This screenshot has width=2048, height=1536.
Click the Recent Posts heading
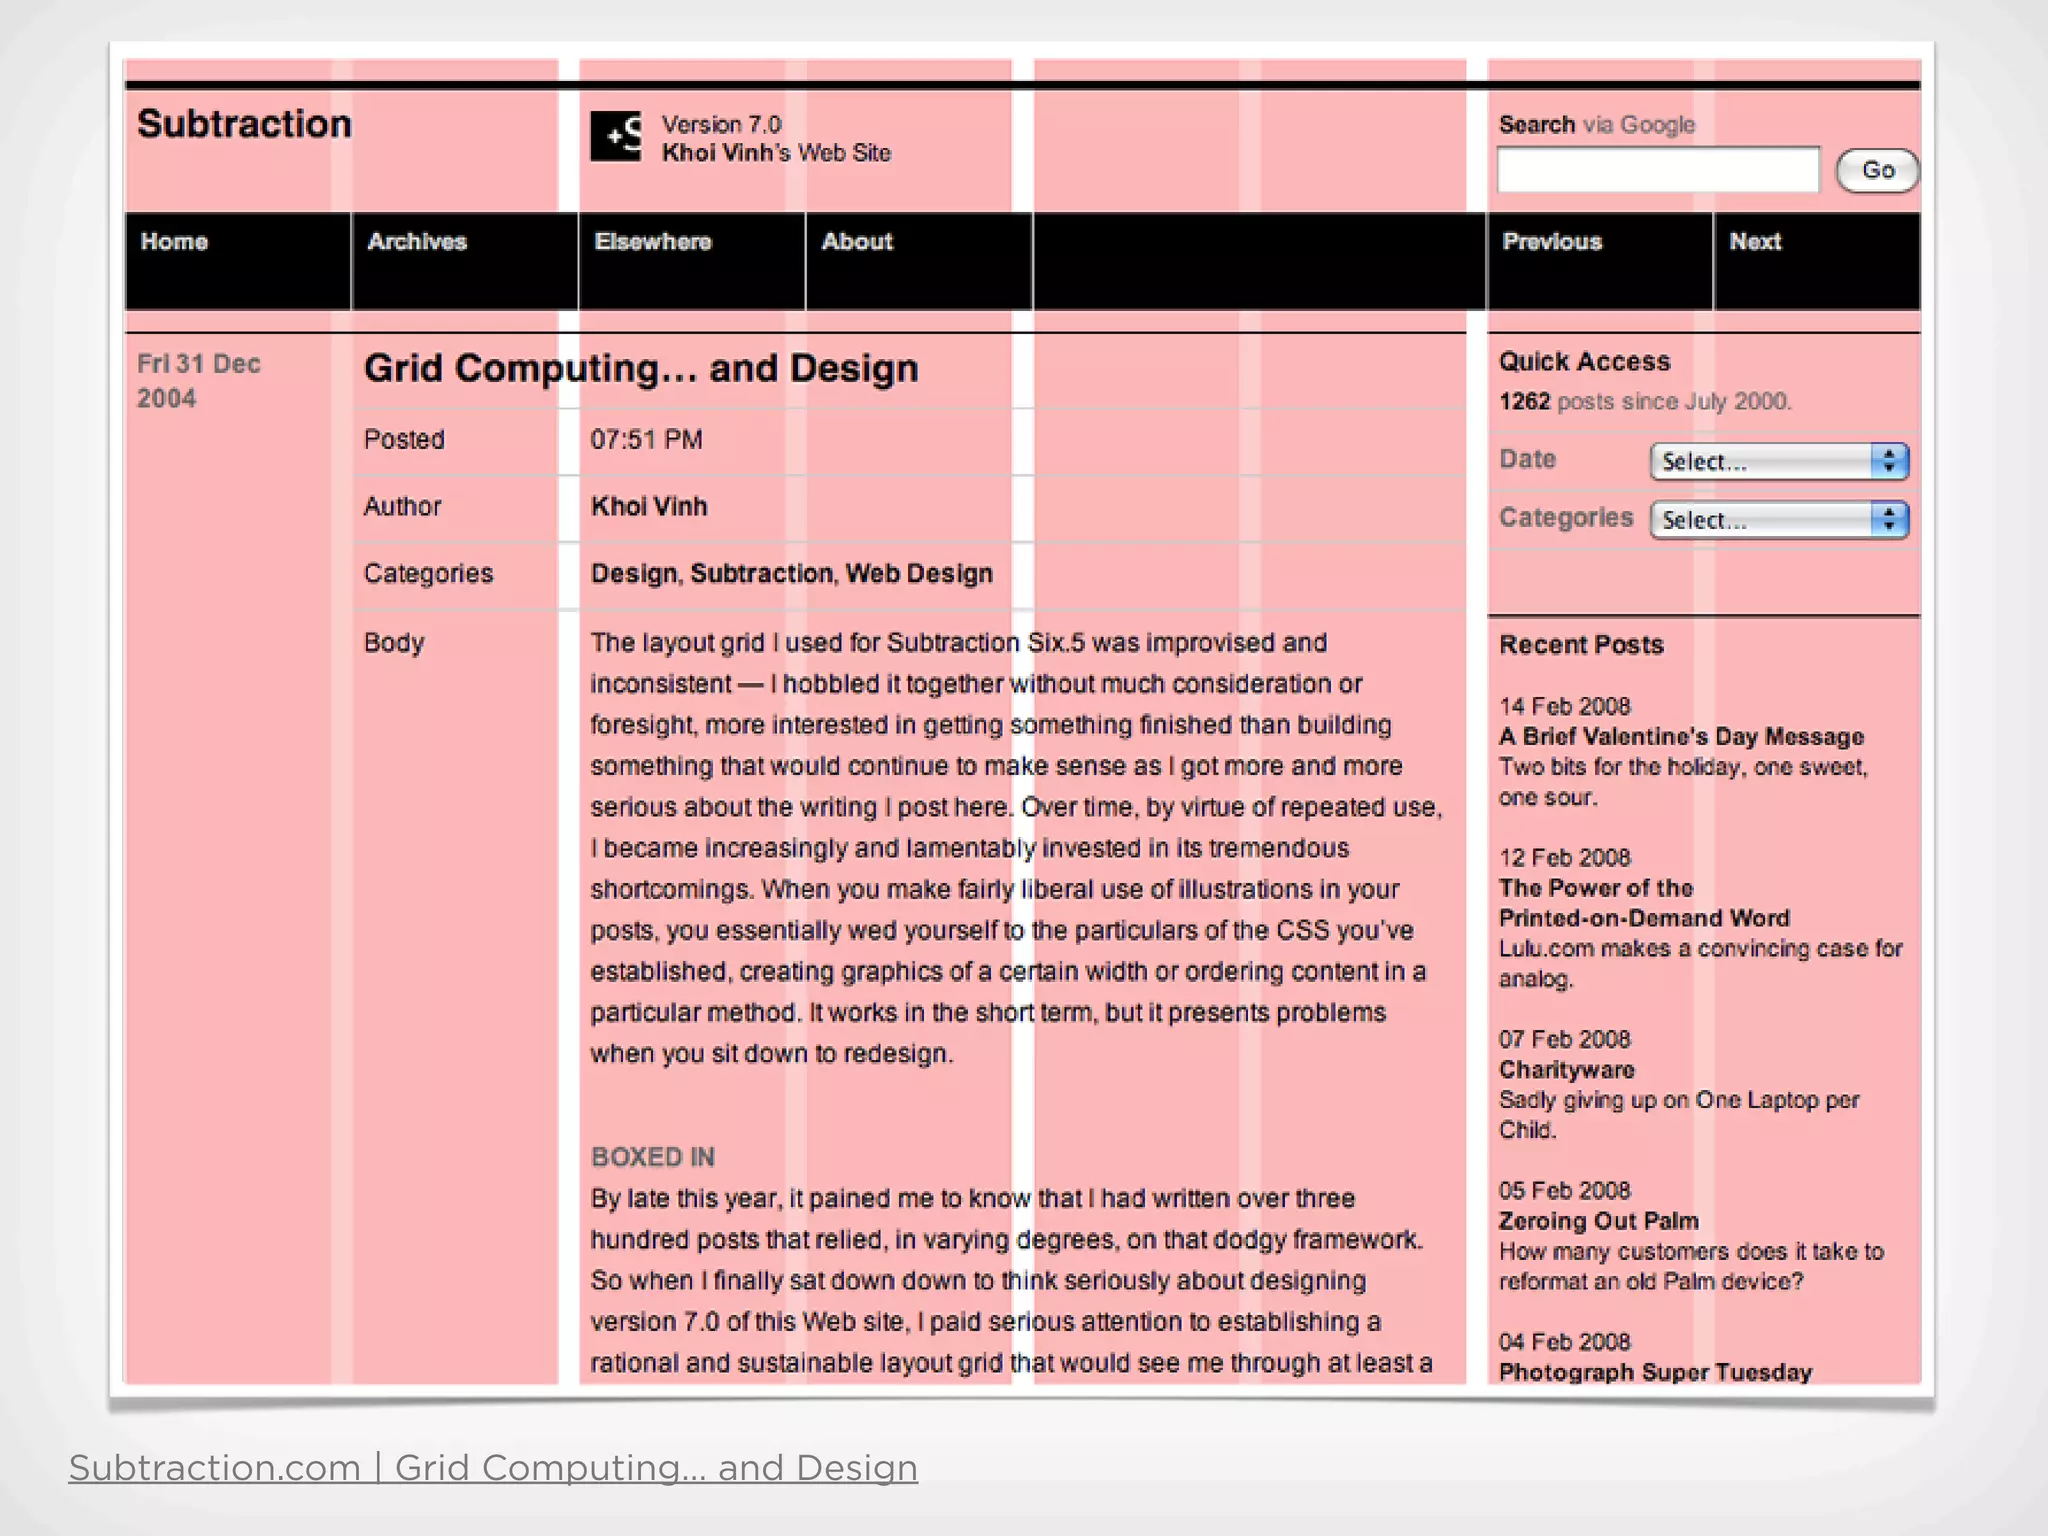point(1581,645)
